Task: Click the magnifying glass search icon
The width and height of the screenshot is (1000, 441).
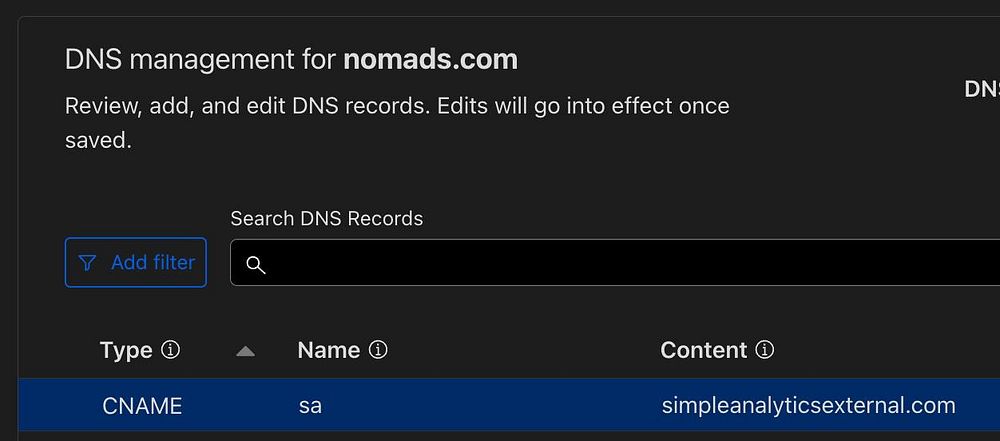Action: [255, 265]
